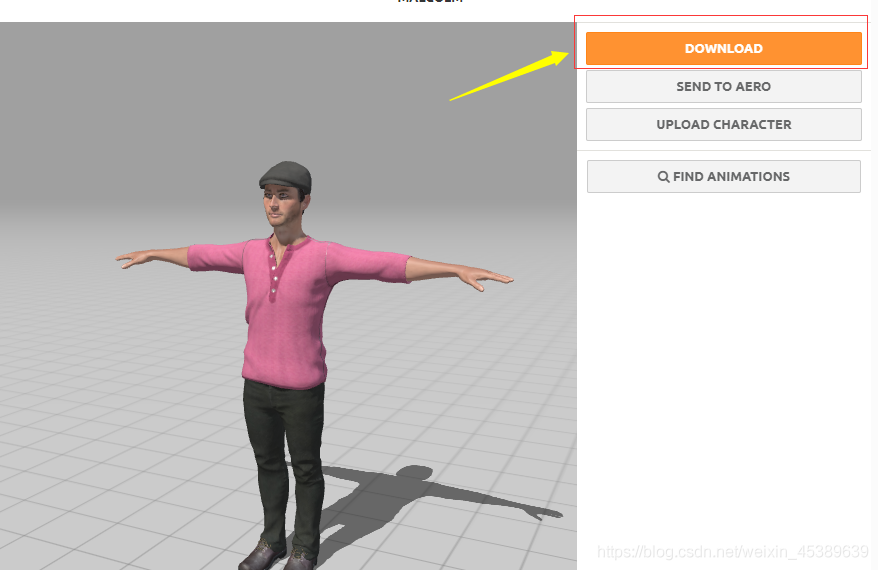The image size is (878, 570).
Task: Open the UPLOAD CHARACTER dialog
Action: 723,124
